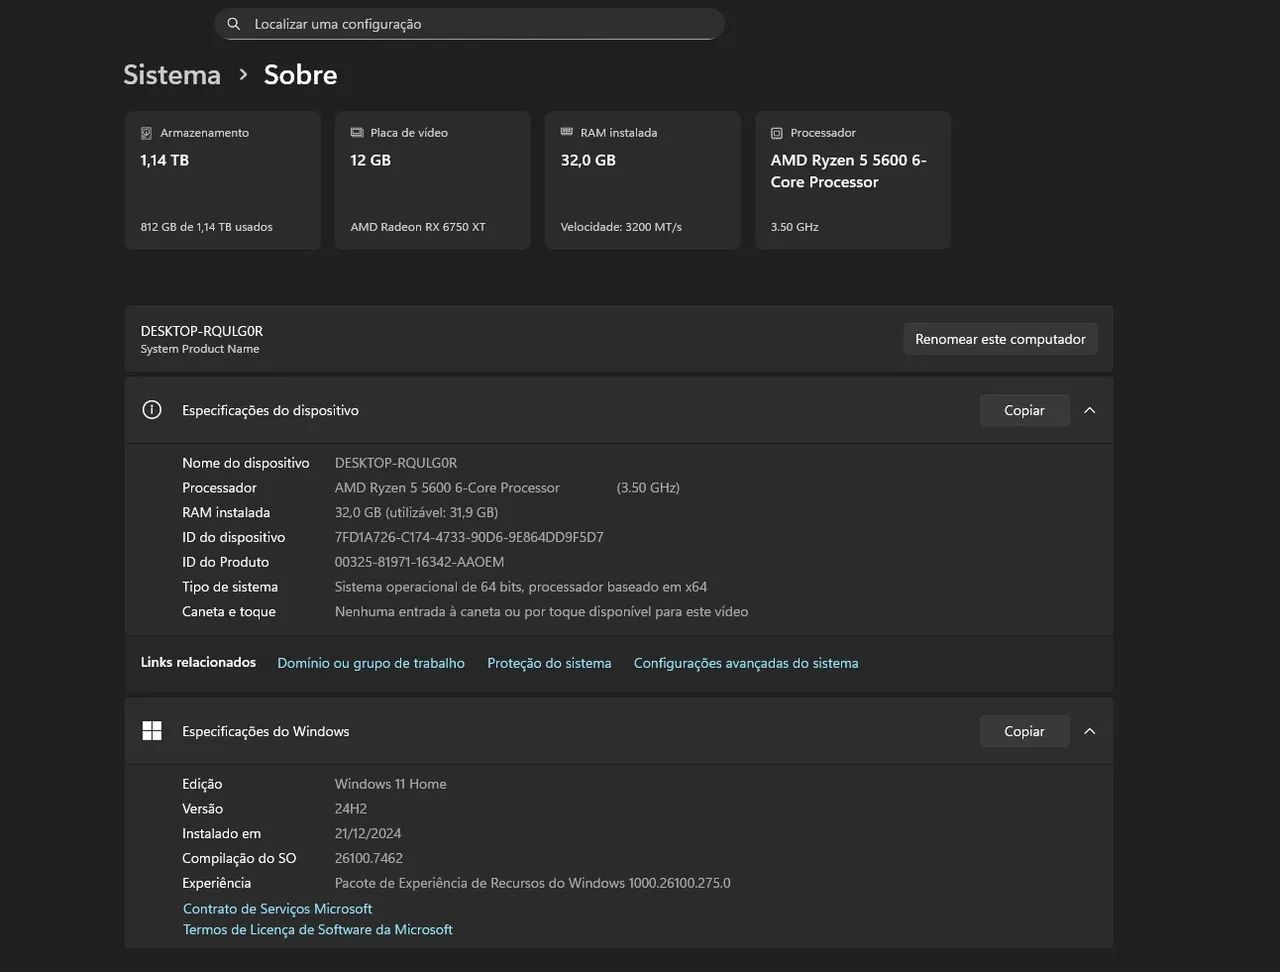This screenshot has width=1280, height=972.
Task: Click the Tipo de sistema 64 bits value
Action: coord(521,587)
